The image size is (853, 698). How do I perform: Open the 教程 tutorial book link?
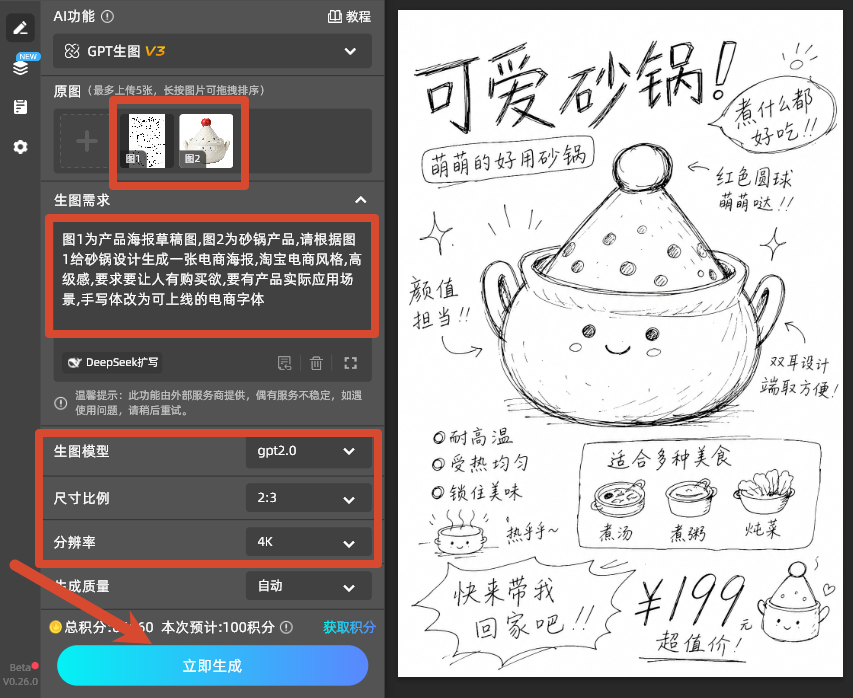click(349, 16)
